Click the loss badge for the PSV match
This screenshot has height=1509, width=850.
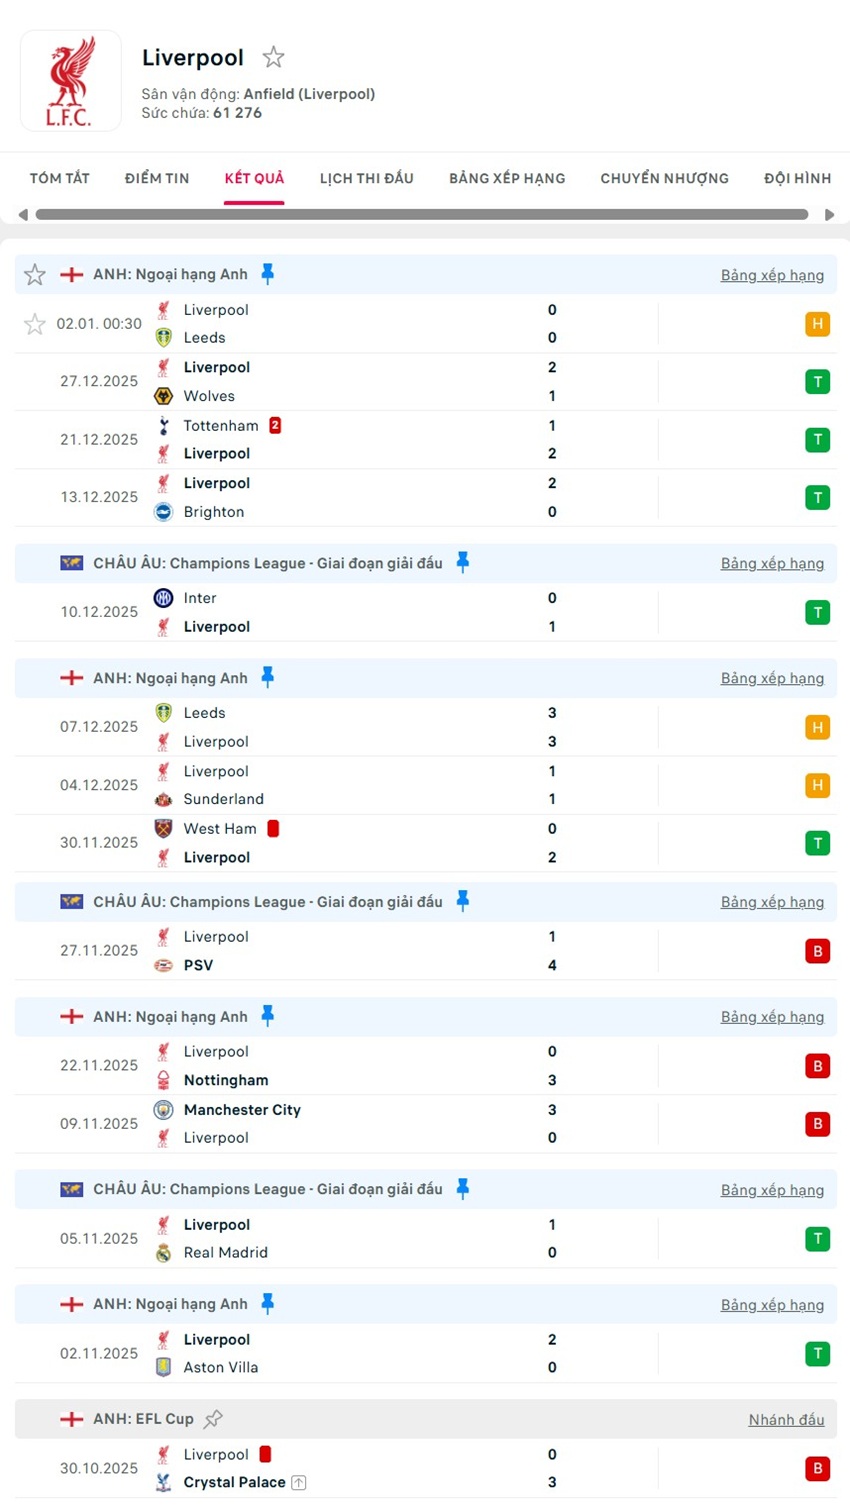(x=817, y=951)
